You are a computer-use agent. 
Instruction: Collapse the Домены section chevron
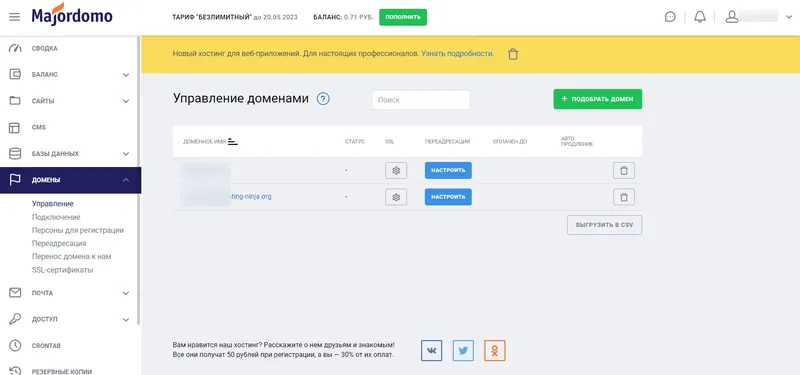(126, 180)
